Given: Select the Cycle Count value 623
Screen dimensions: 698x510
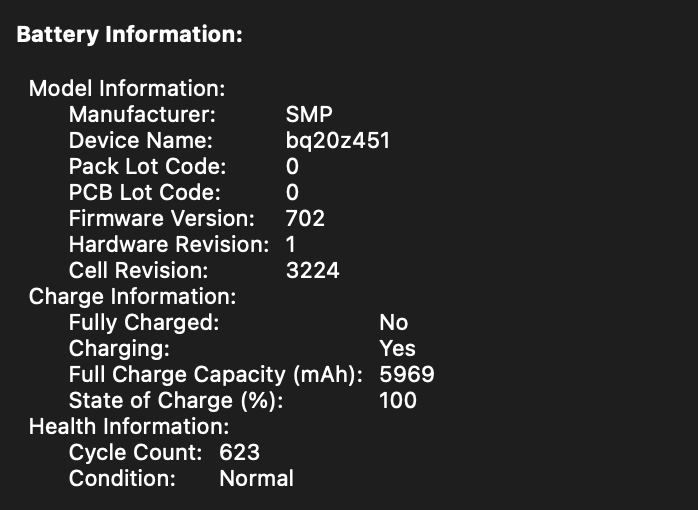Looking at the screenshot, I should coord(239,452).
